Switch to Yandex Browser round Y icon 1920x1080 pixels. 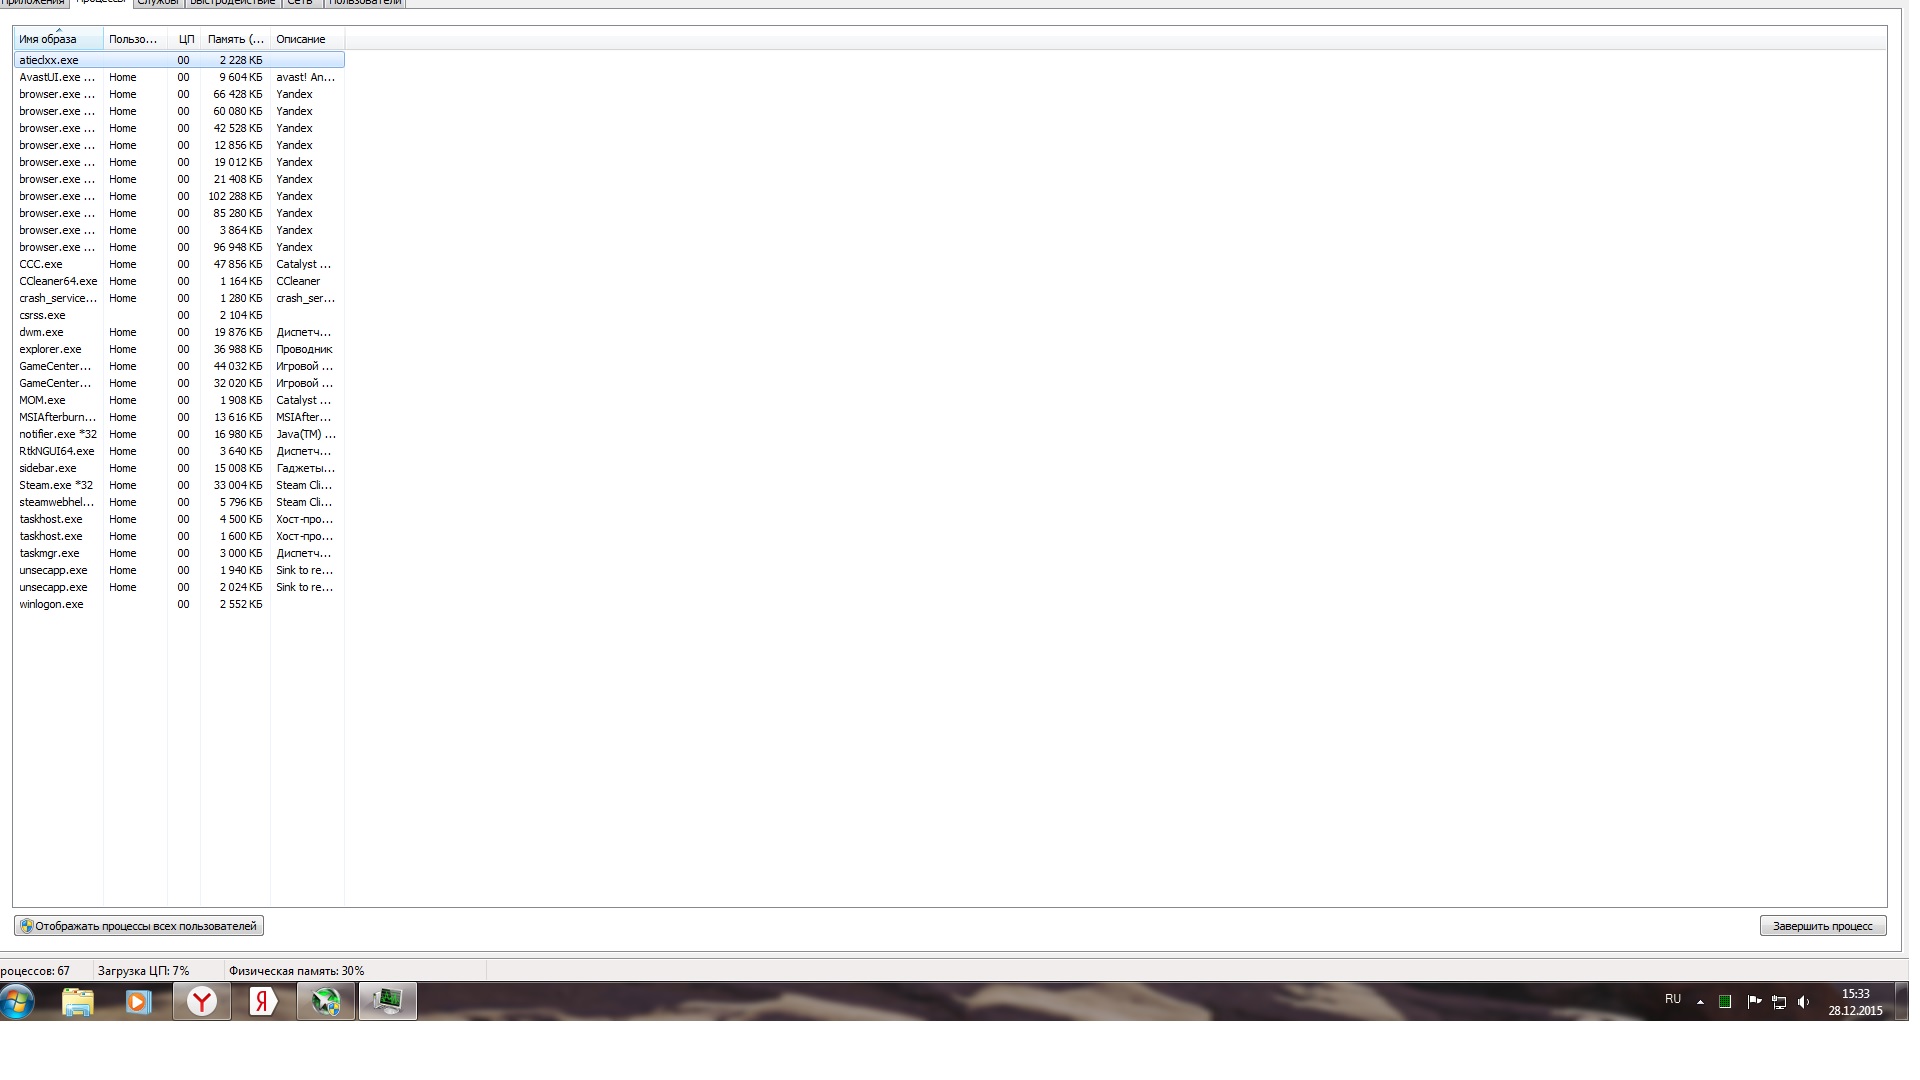[202, 1001]
